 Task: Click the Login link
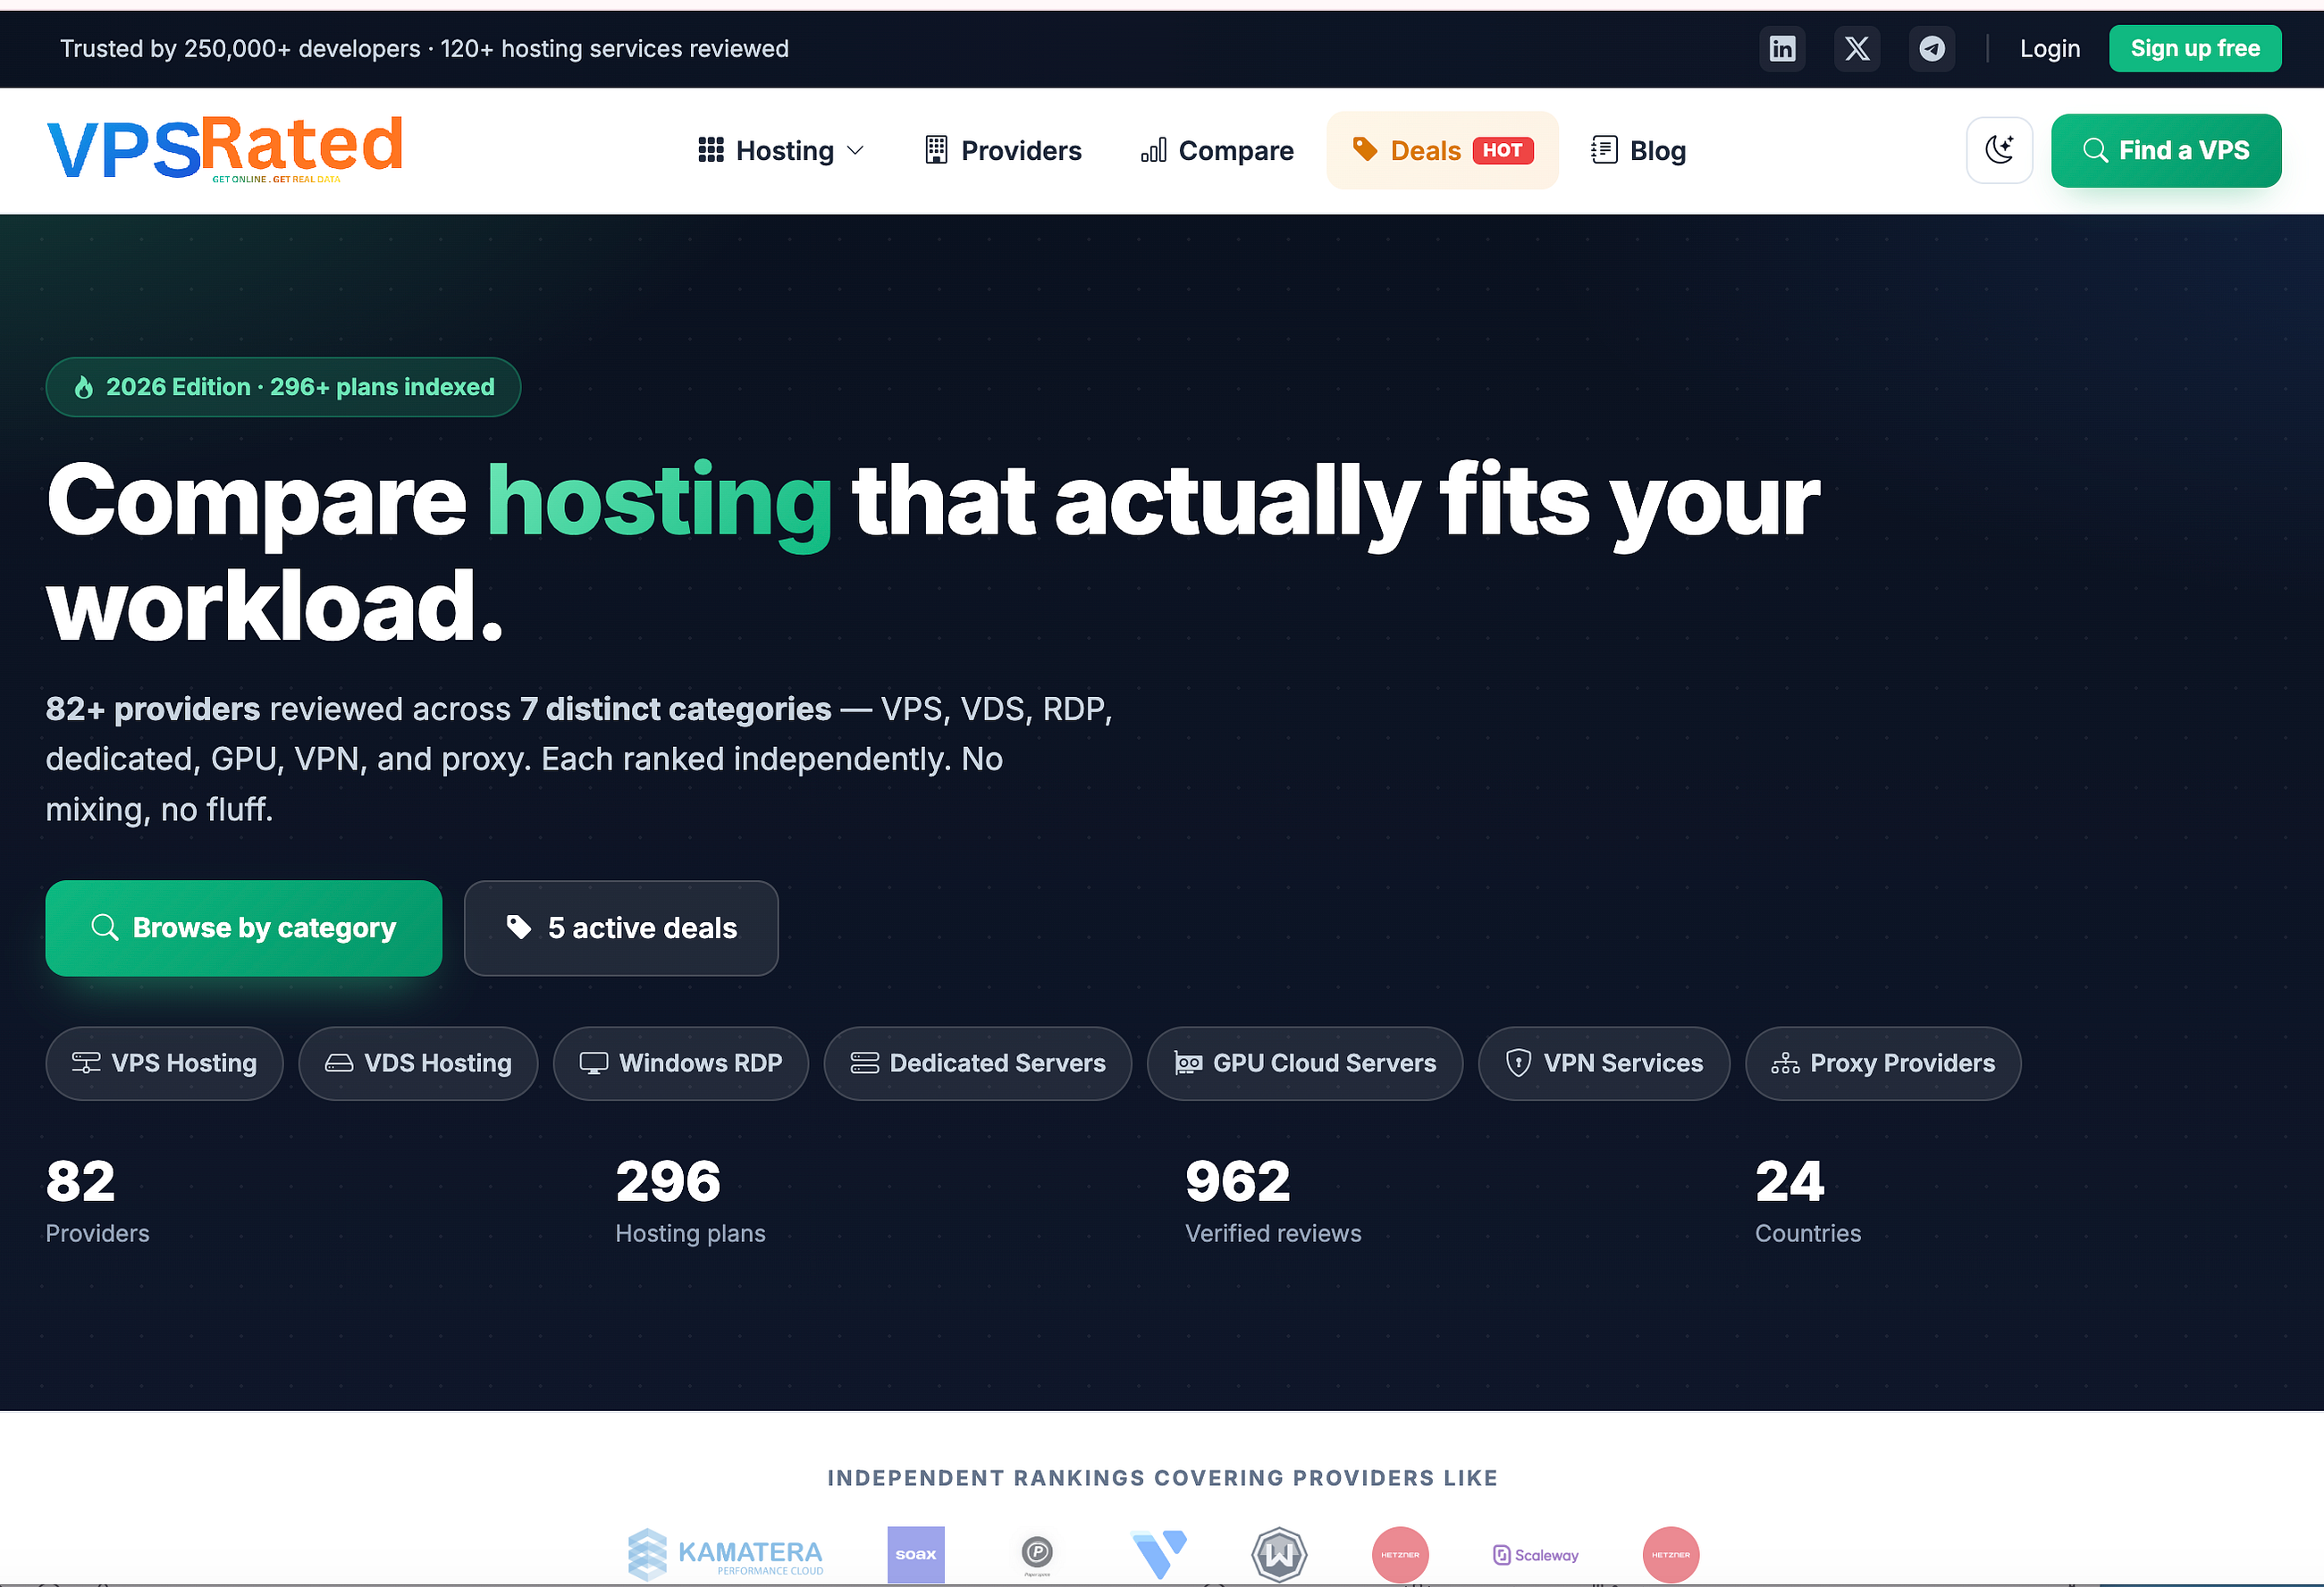pyautogui.click(x=2050, y=48)
